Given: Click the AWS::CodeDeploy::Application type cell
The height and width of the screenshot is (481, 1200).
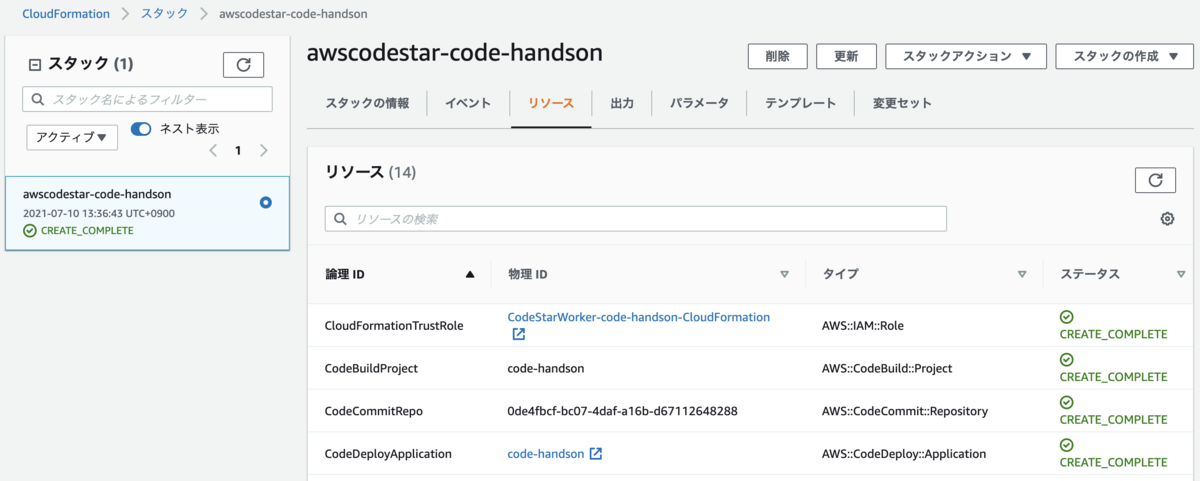Looking at the screenshot, I should coord(904,454).
